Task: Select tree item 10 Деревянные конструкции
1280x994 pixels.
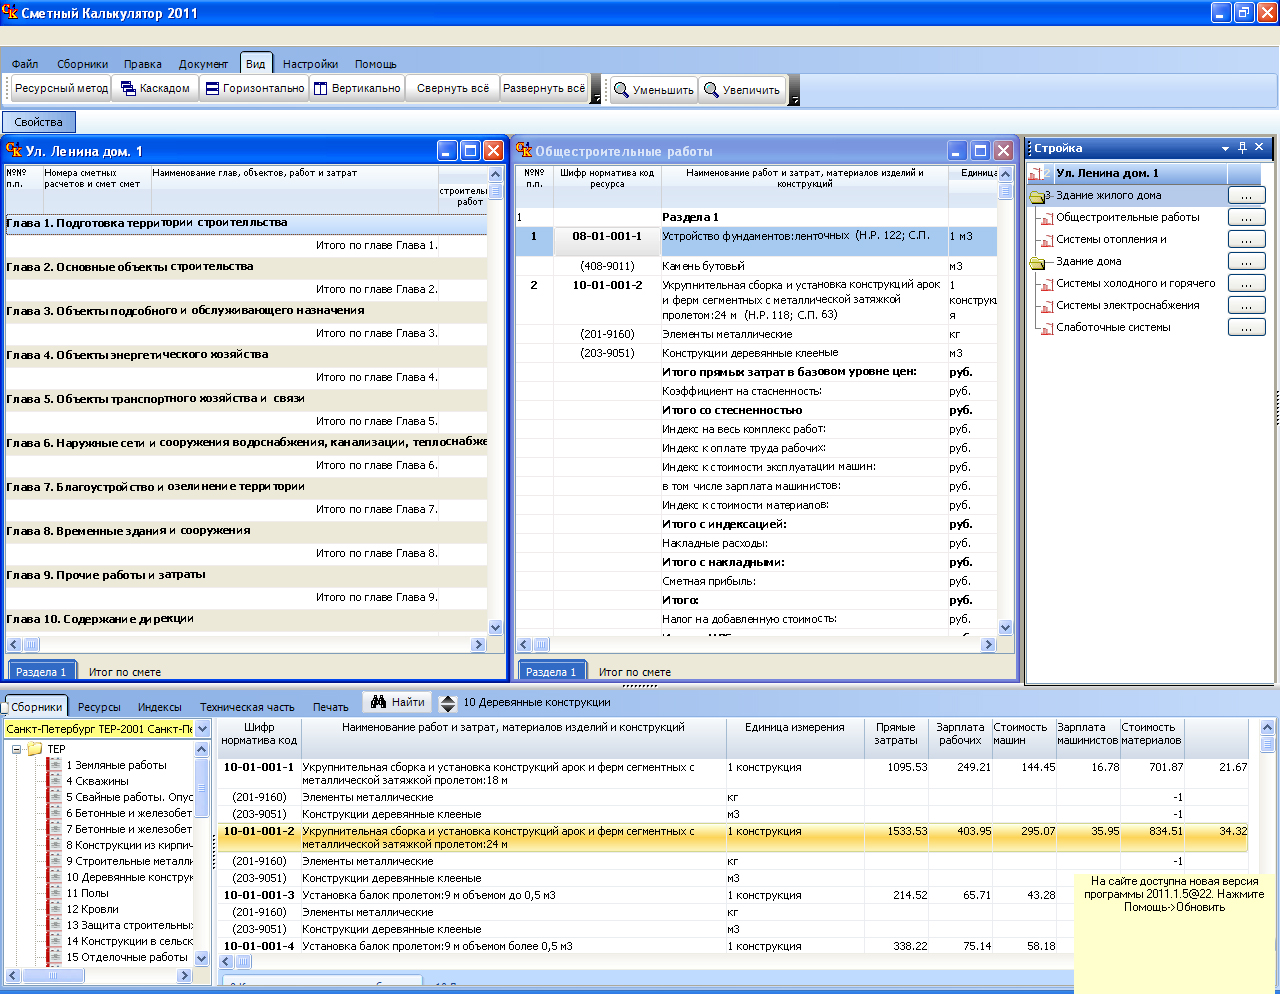Action: 129,877
